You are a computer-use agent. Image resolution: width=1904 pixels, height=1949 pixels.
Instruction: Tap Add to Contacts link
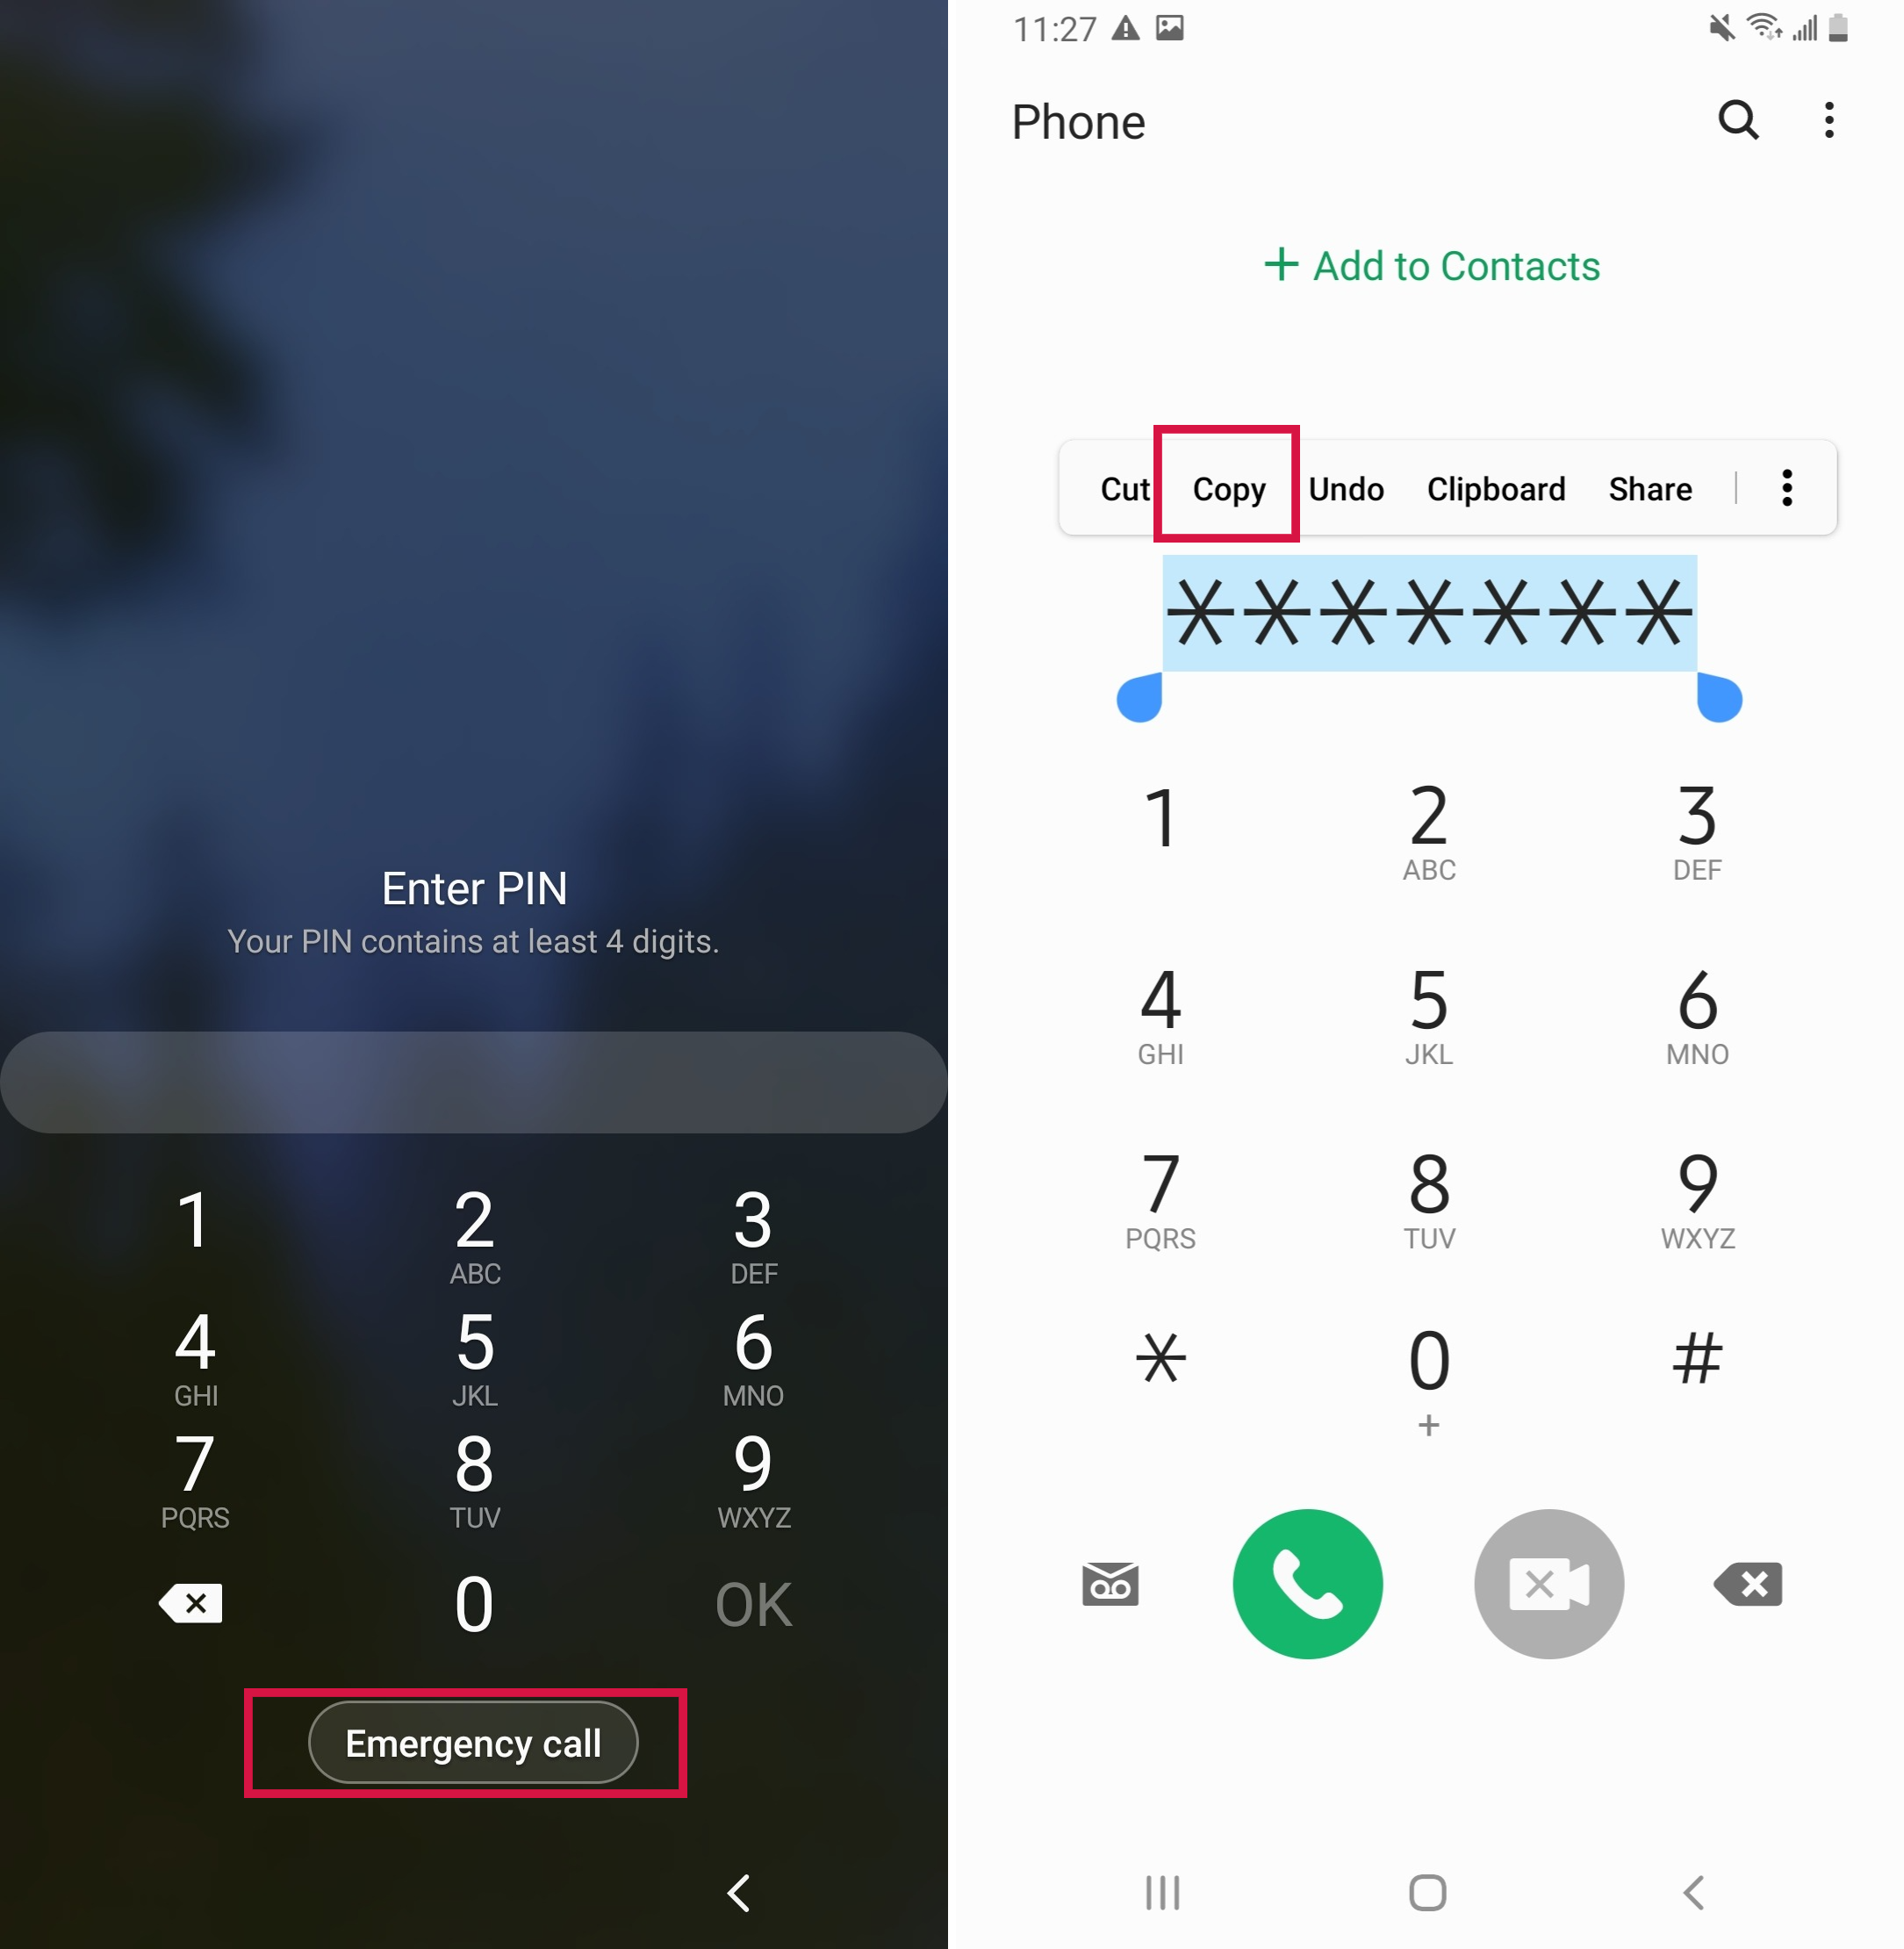point(1428,267)
